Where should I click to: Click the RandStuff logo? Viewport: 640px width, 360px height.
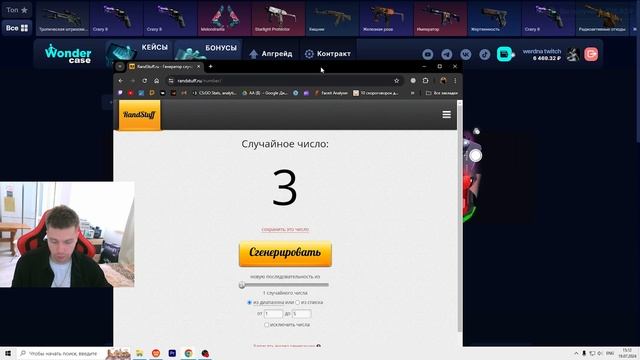coord(139,115)
